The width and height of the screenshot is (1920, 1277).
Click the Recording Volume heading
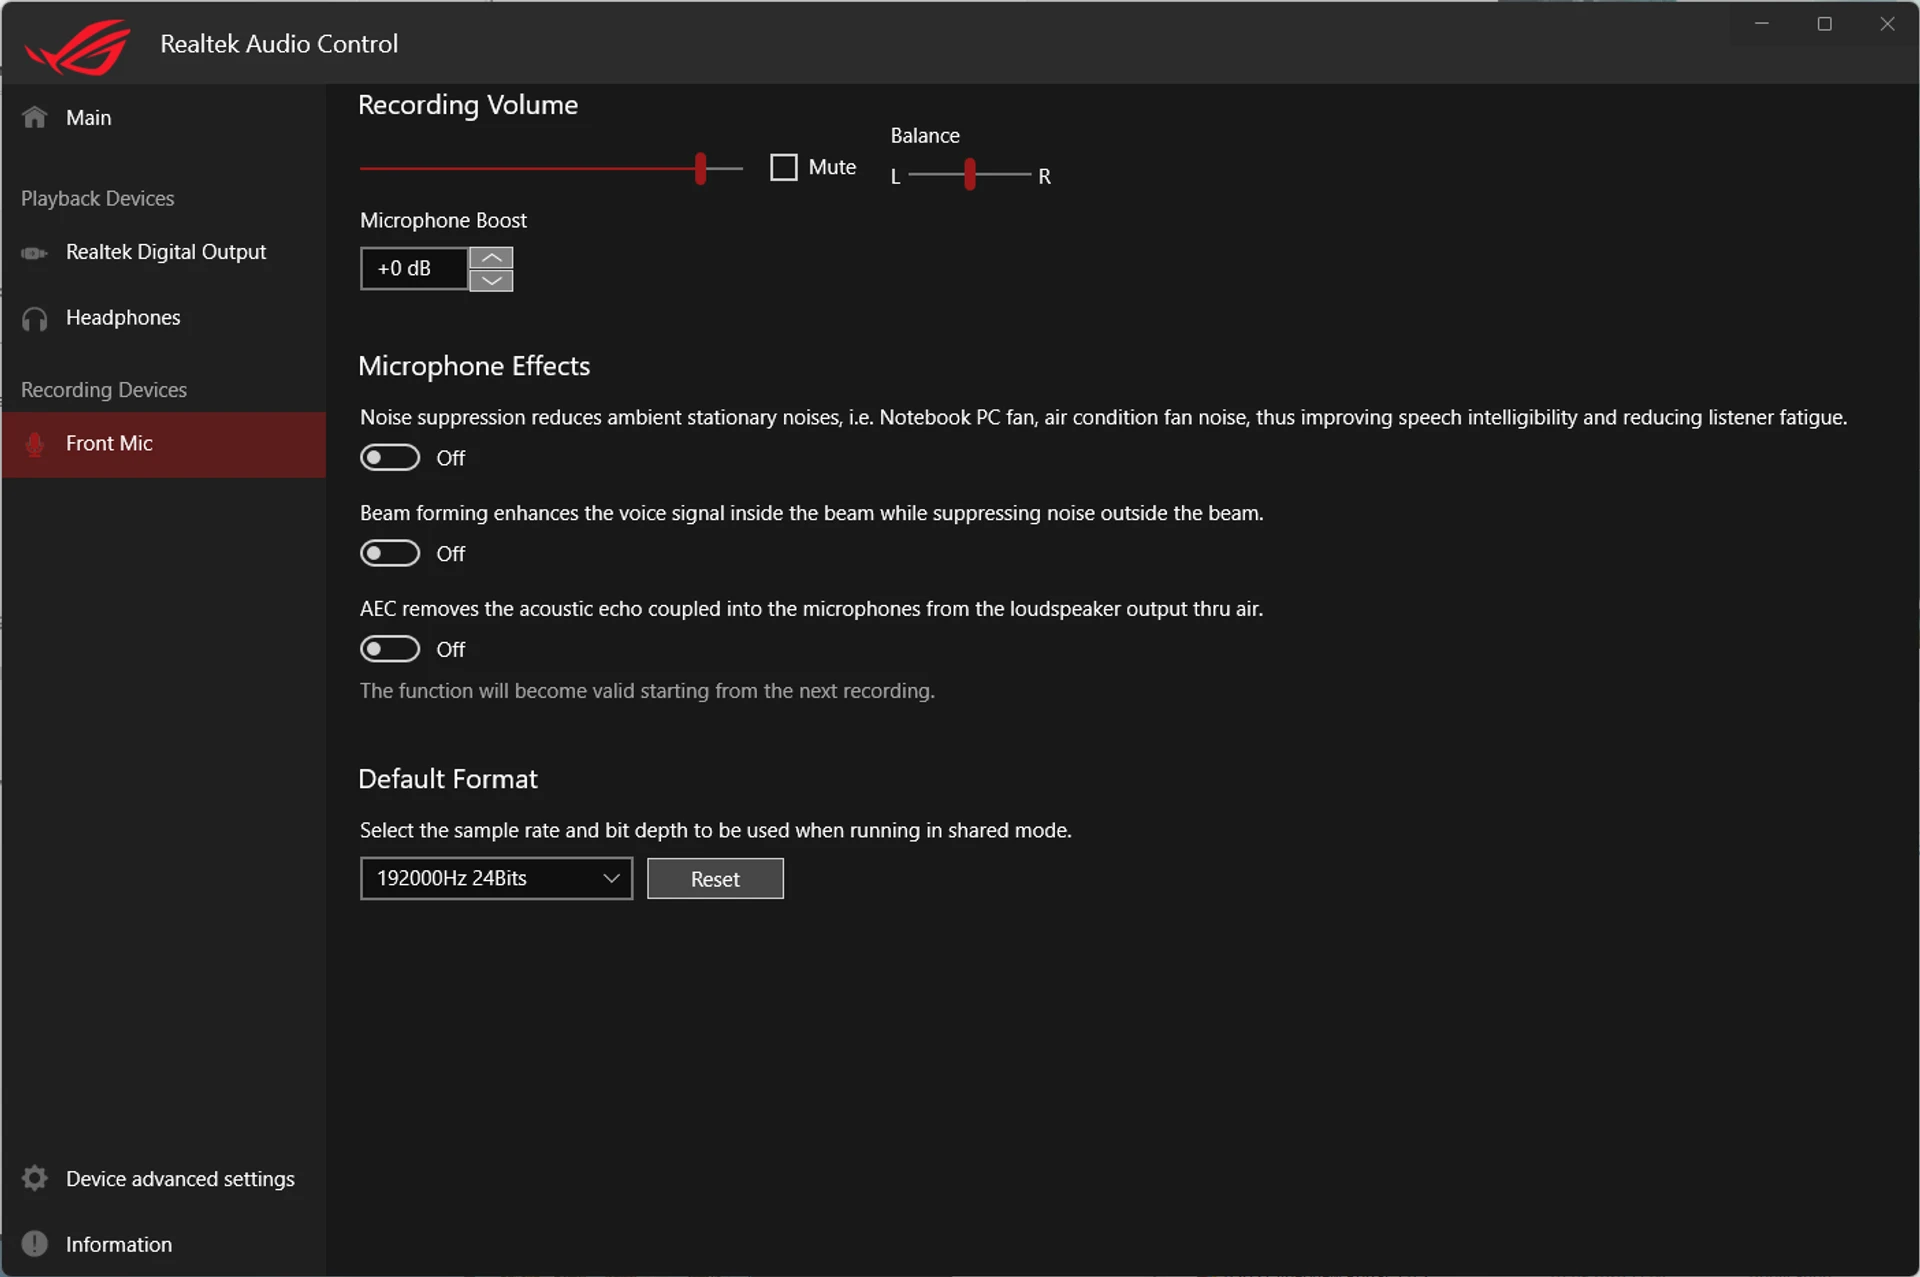(468, 105)
